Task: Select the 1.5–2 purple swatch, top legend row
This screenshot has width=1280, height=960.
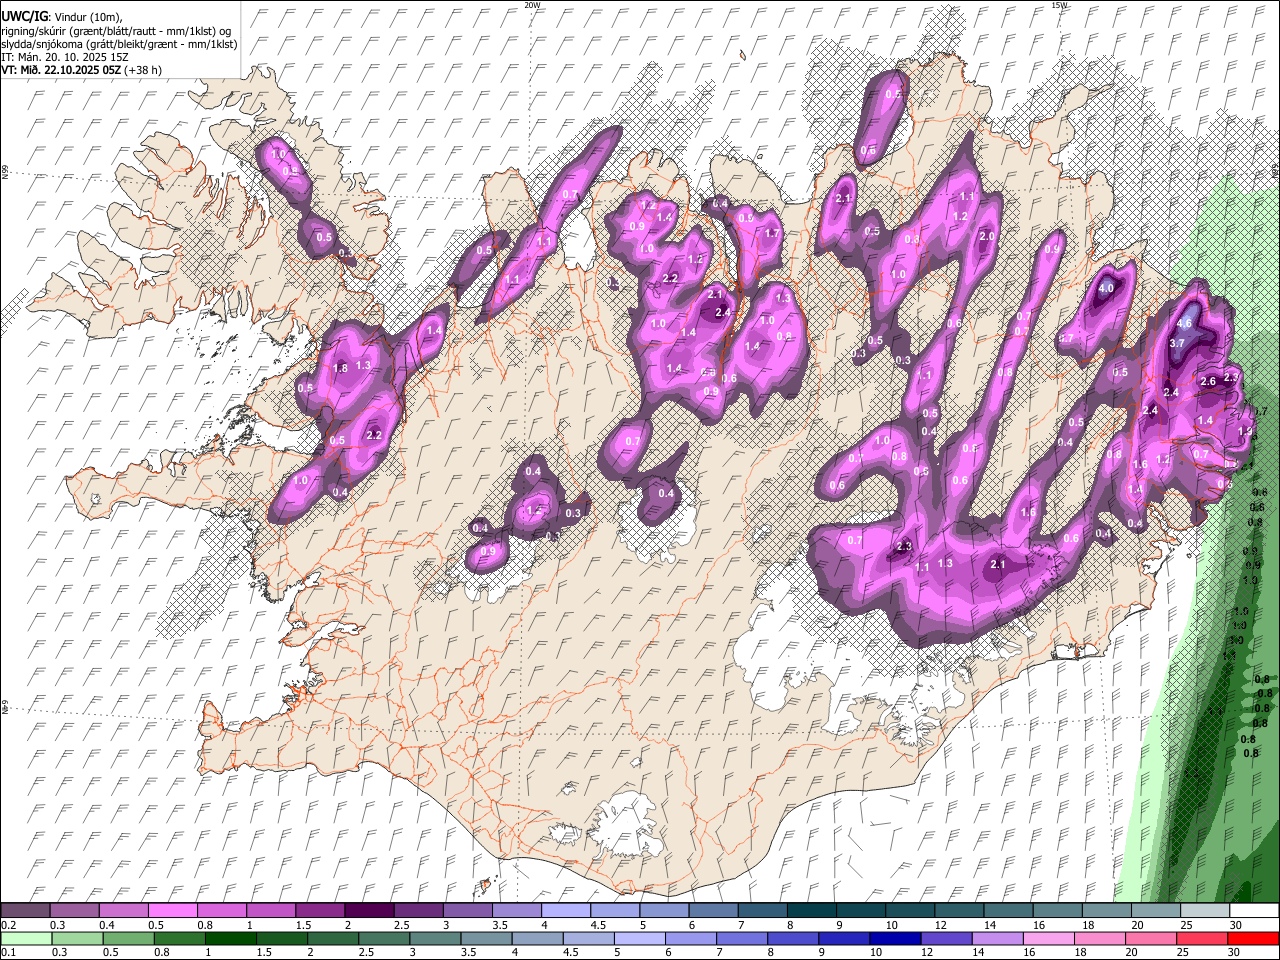Action: point(320,910)
